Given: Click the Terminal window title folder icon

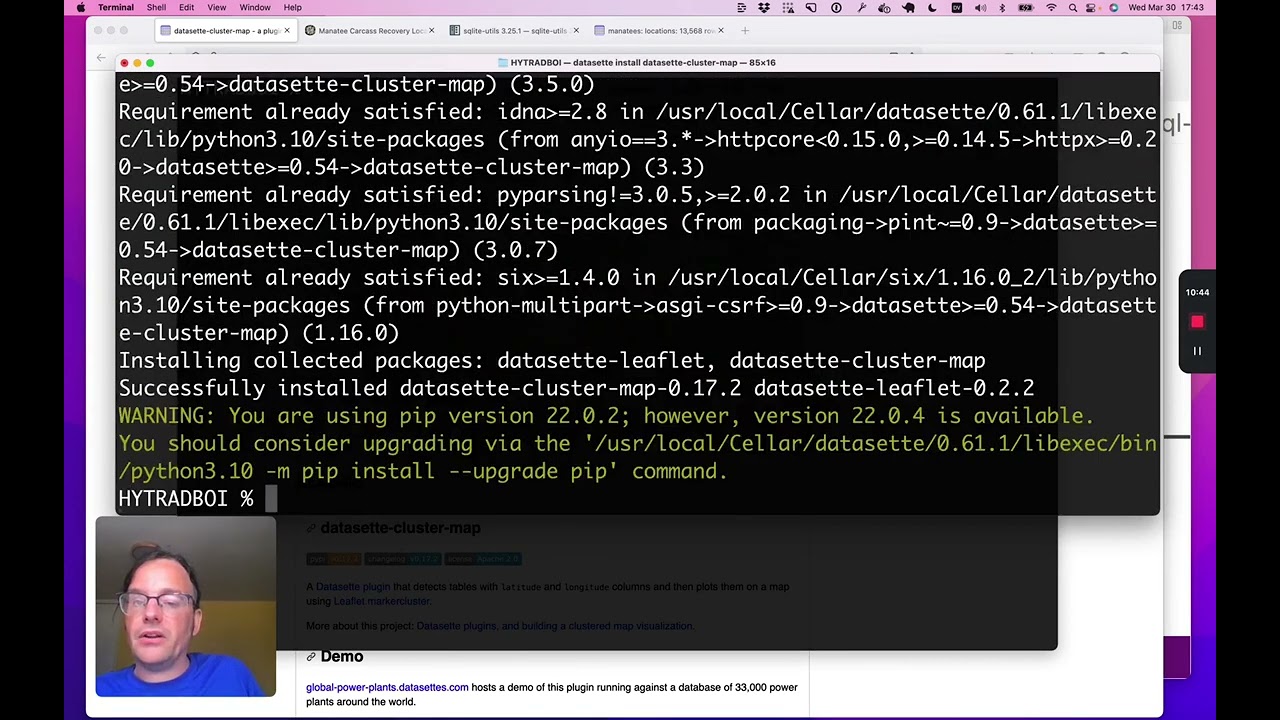Looking at the screenshot, I should 503,62.
